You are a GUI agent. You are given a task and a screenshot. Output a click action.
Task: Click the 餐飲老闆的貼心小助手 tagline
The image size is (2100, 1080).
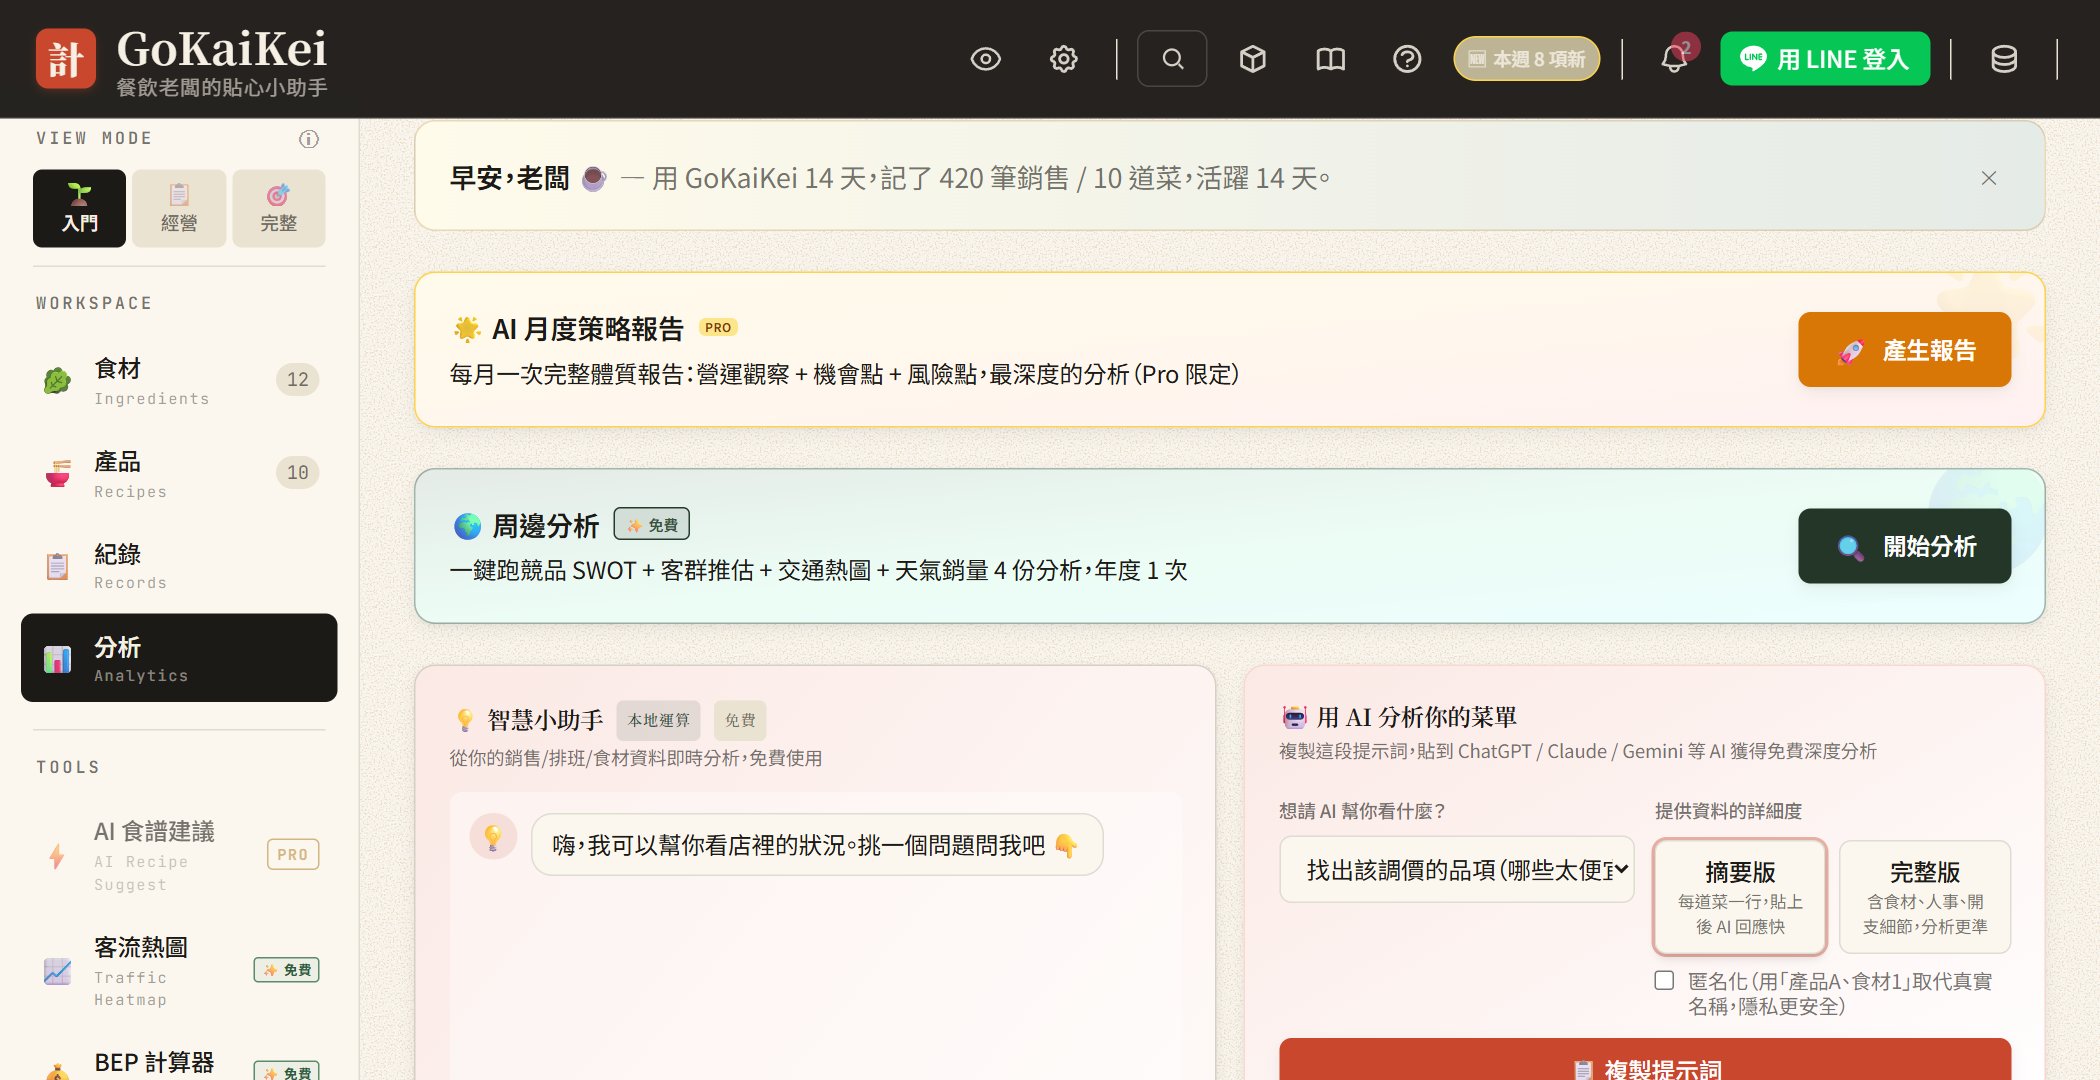click(x=222, y=88)
